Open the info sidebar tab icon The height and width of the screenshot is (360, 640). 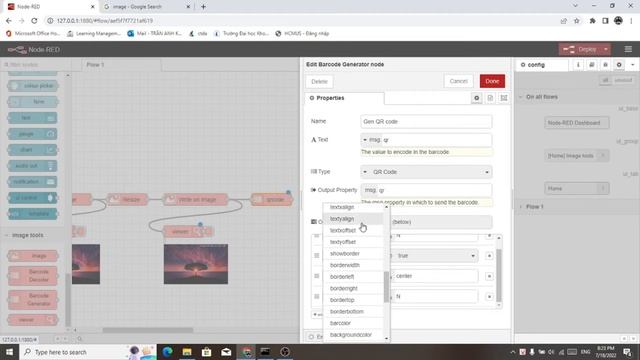pyautogui.click(x=578, y=65)
